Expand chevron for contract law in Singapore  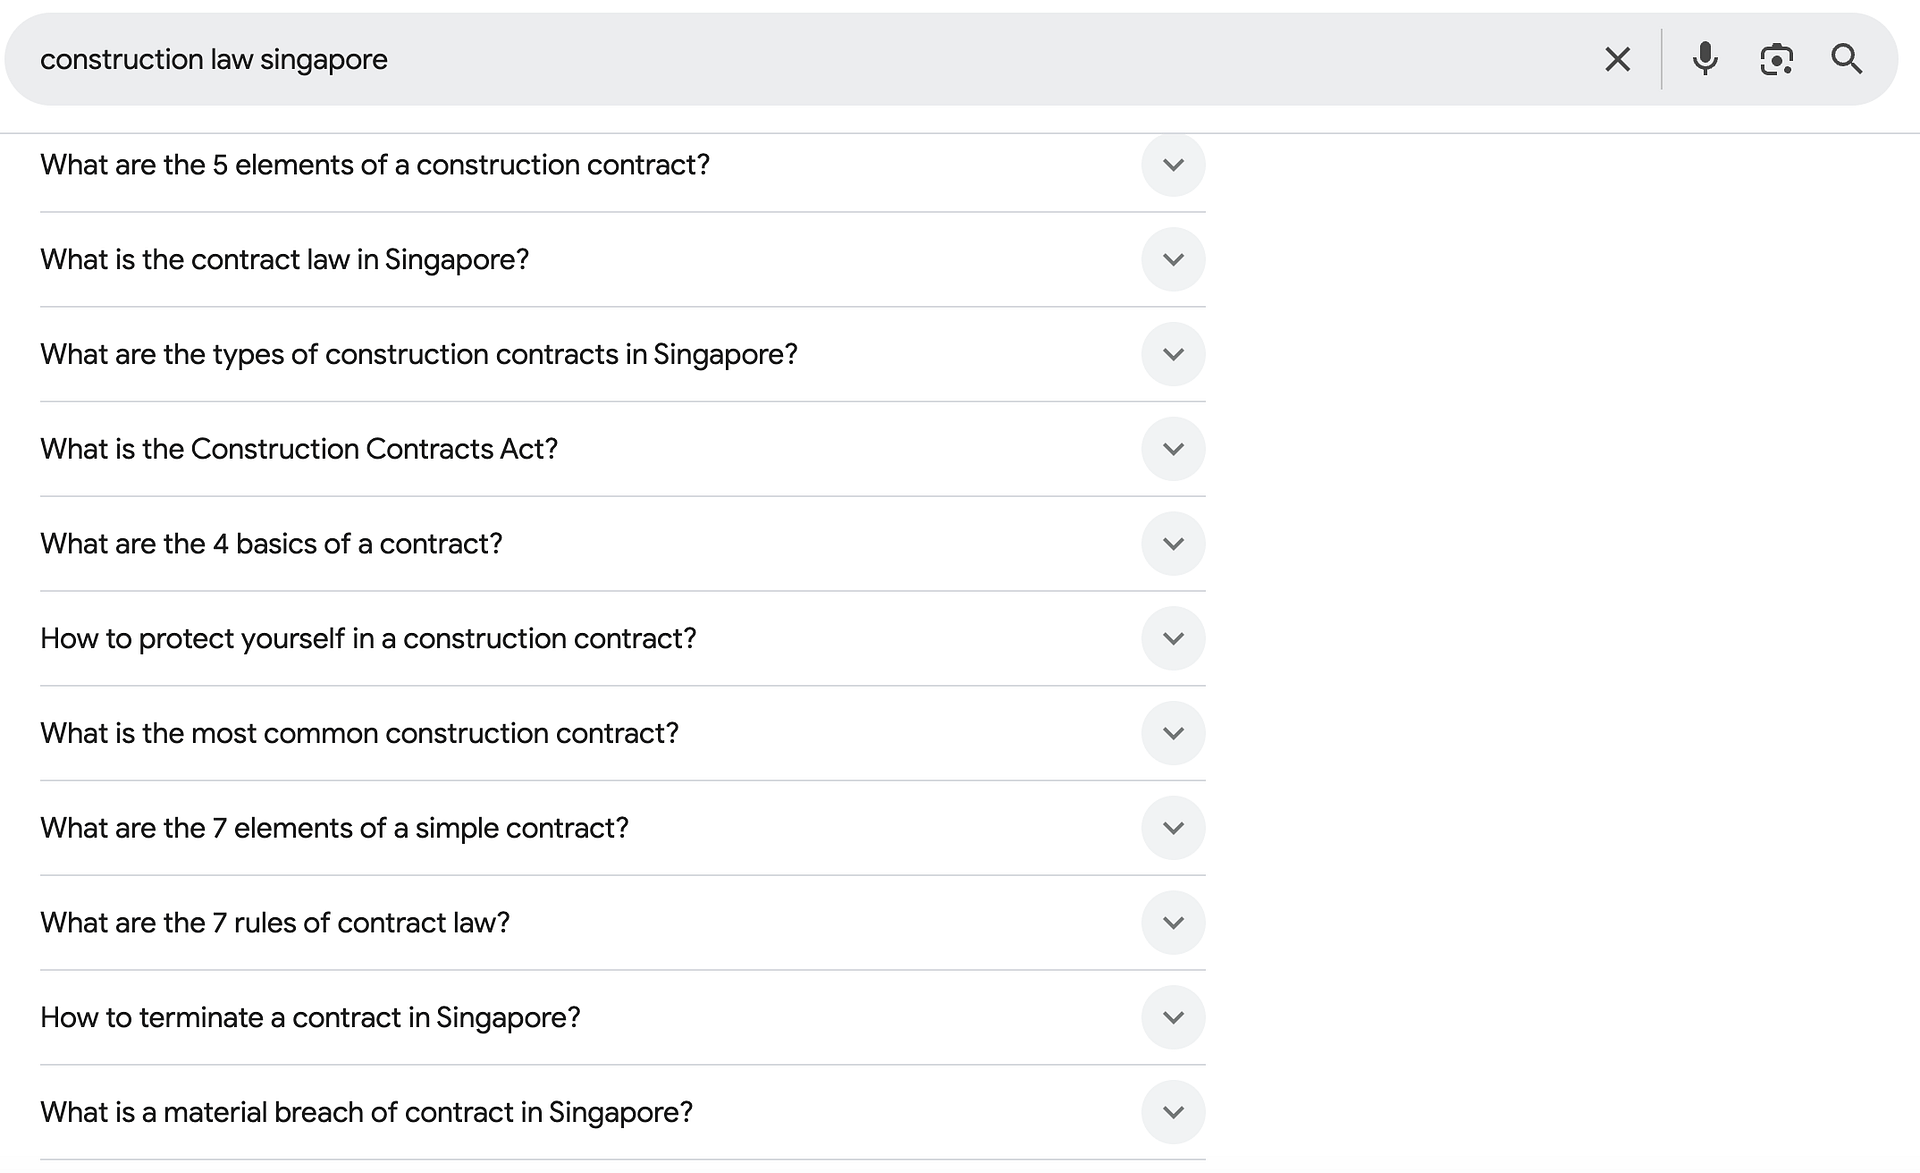1173,260
